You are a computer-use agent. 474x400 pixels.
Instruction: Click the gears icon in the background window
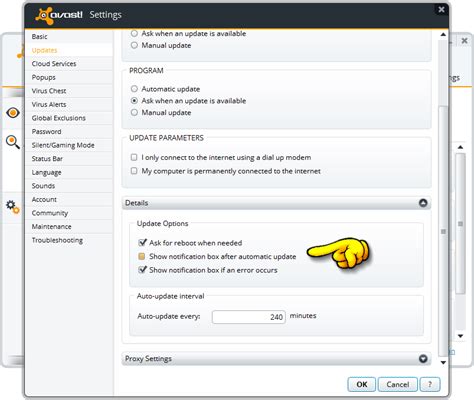pos(13,207)
